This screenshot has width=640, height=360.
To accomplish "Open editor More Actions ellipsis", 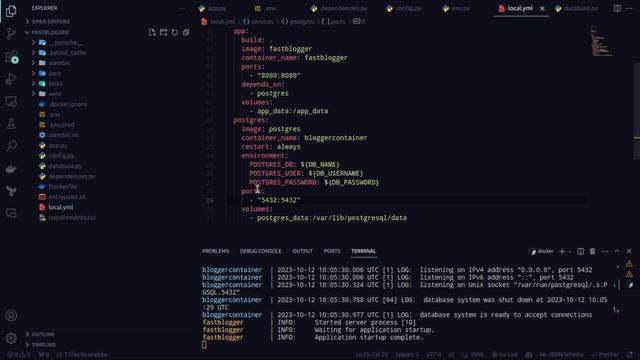I will click(x=629, y=8).
